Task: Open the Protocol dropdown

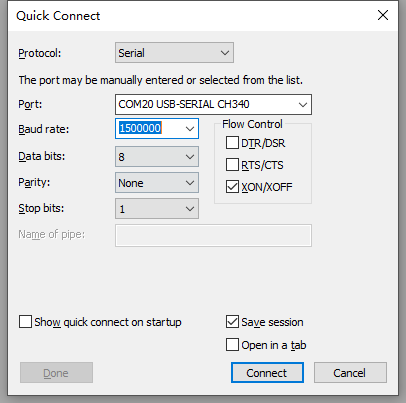Action: [174, 53]
